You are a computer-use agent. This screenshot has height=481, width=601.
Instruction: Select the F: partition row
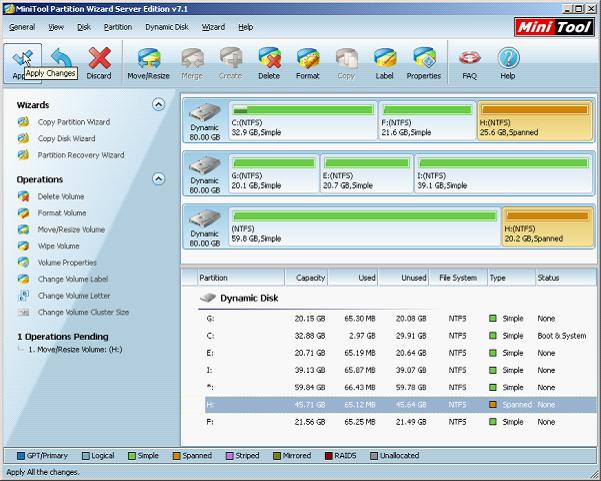[401, 422]
